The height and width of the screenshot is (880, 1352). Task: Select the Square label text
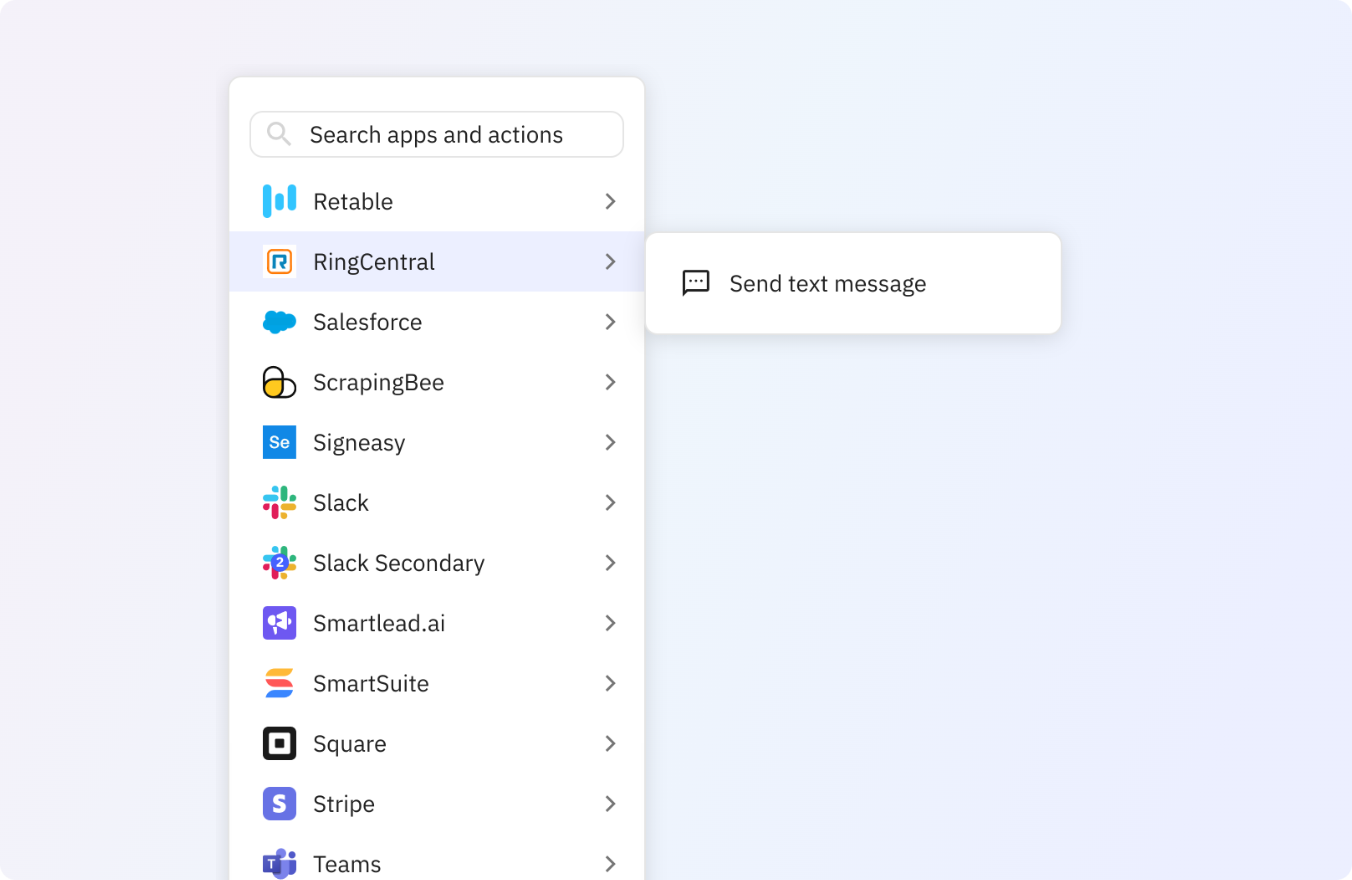350,743
